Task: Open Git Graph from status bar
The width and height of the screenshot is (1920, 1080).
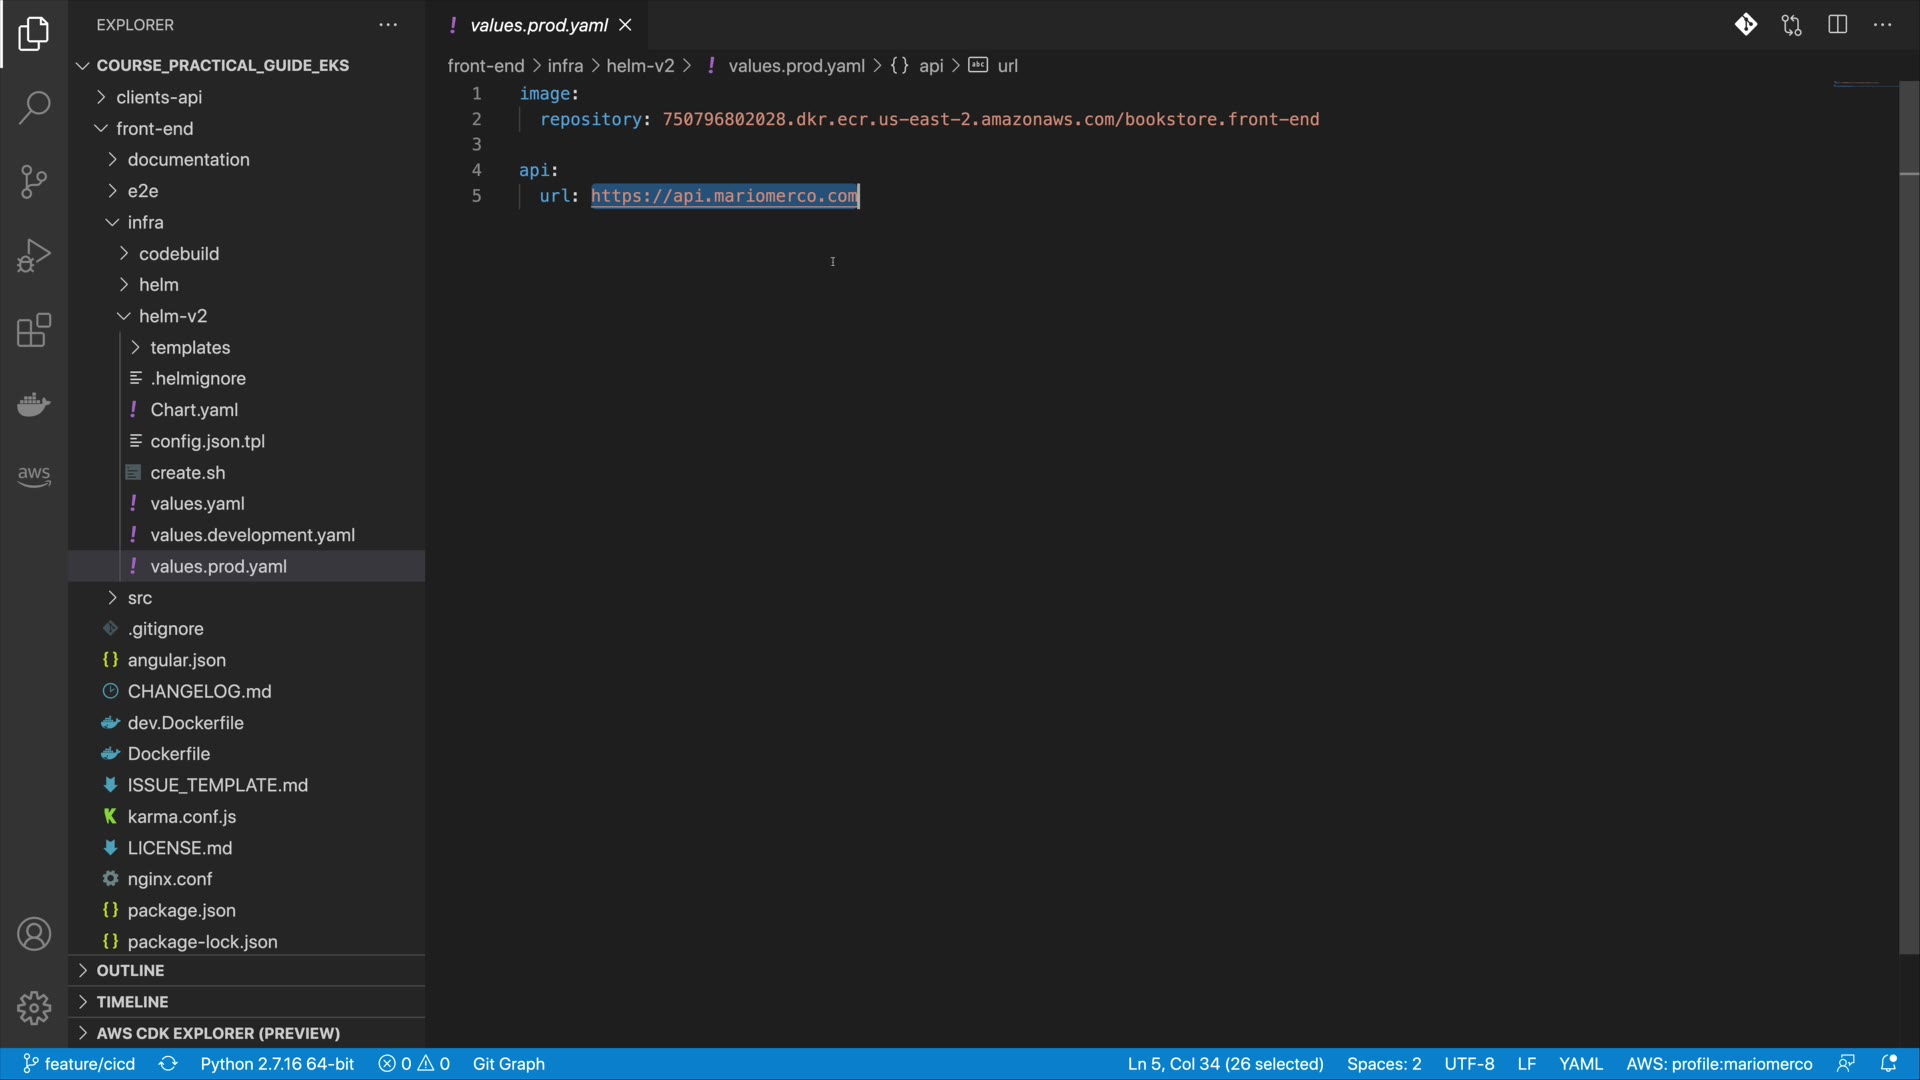Action: point(508,1064)
